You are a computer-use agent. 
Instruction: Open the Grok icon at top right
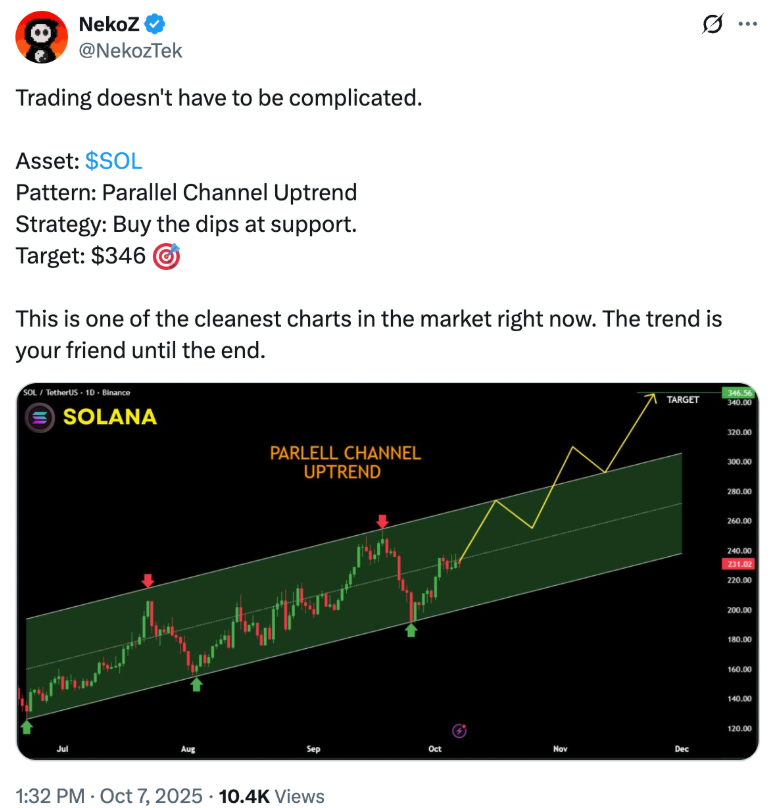(x=713, y=26)
